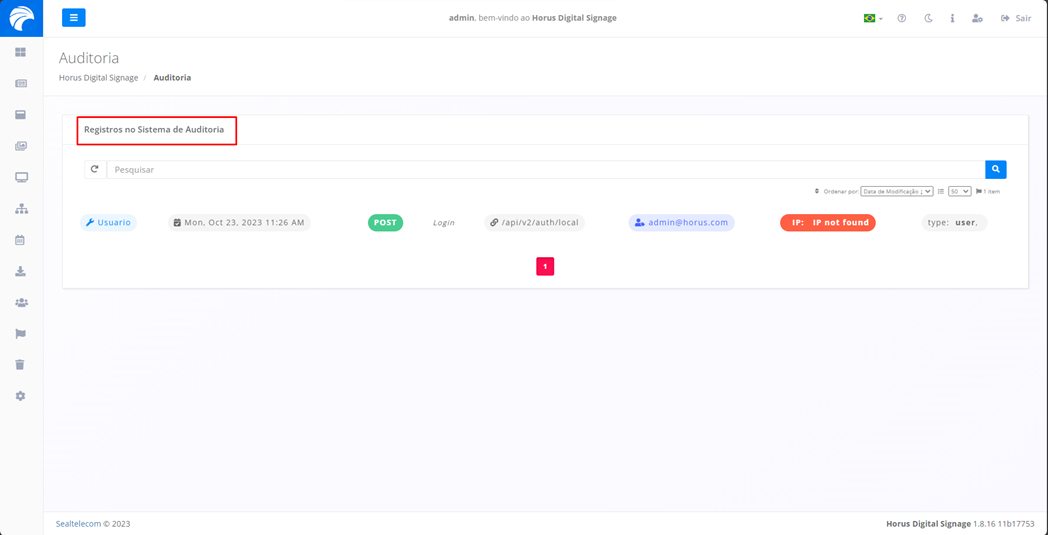Click the admin@horus.com user badge

[x=681, y=223]
